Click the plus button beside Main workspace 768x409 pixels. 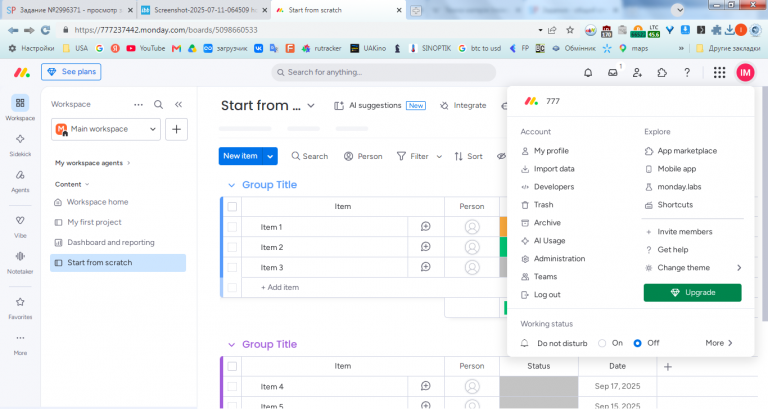pyautogui.click(x=176, y=129)
